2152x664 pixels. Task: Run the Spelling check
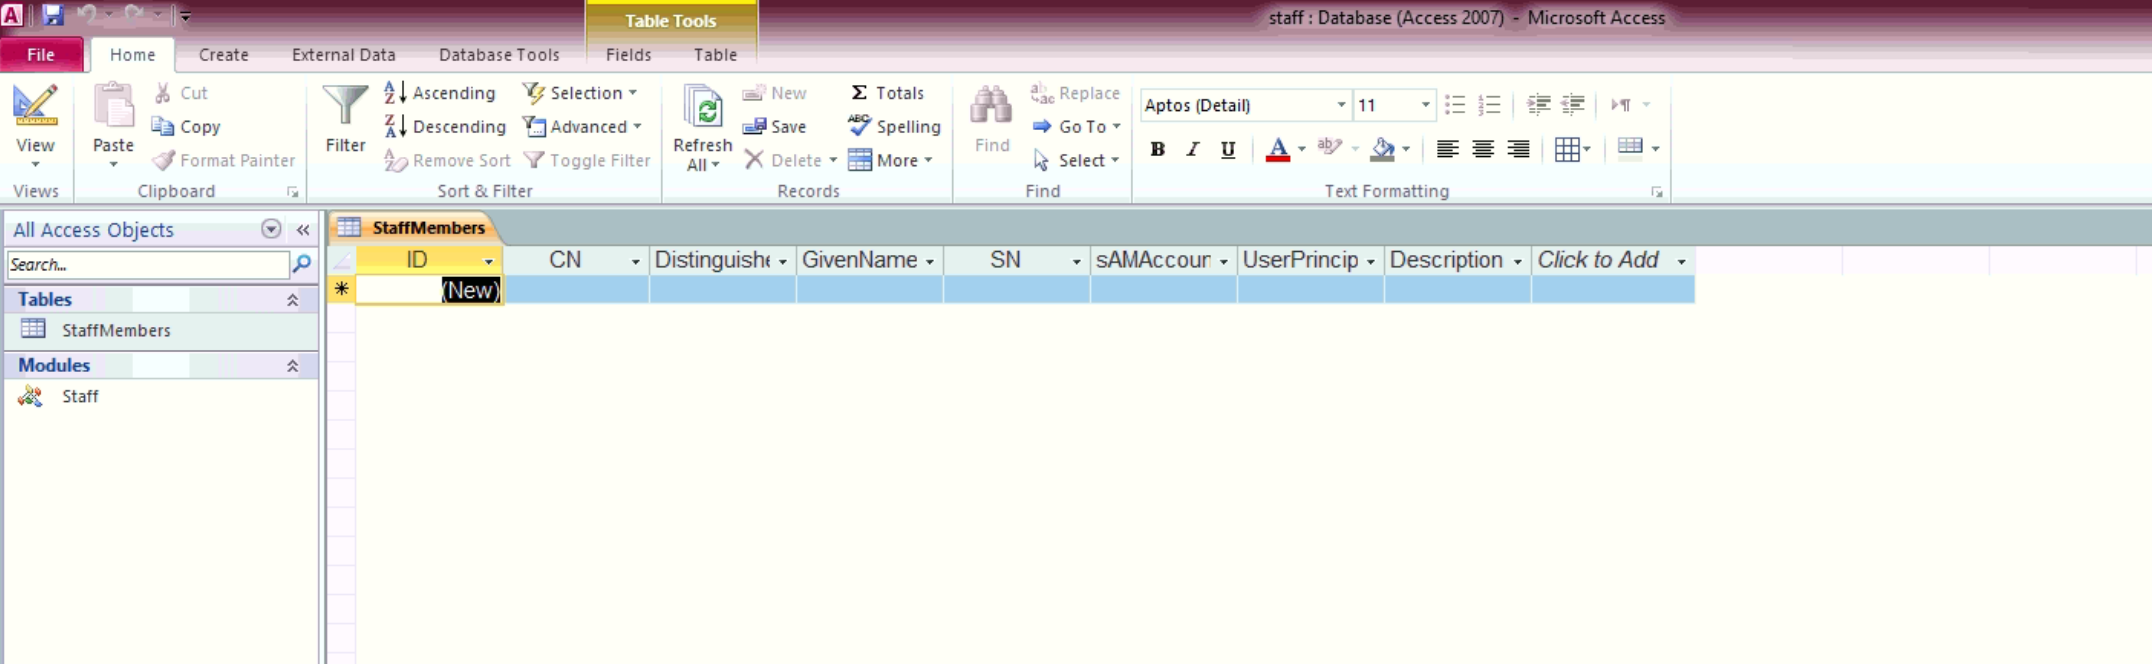(x=894, y=127)
